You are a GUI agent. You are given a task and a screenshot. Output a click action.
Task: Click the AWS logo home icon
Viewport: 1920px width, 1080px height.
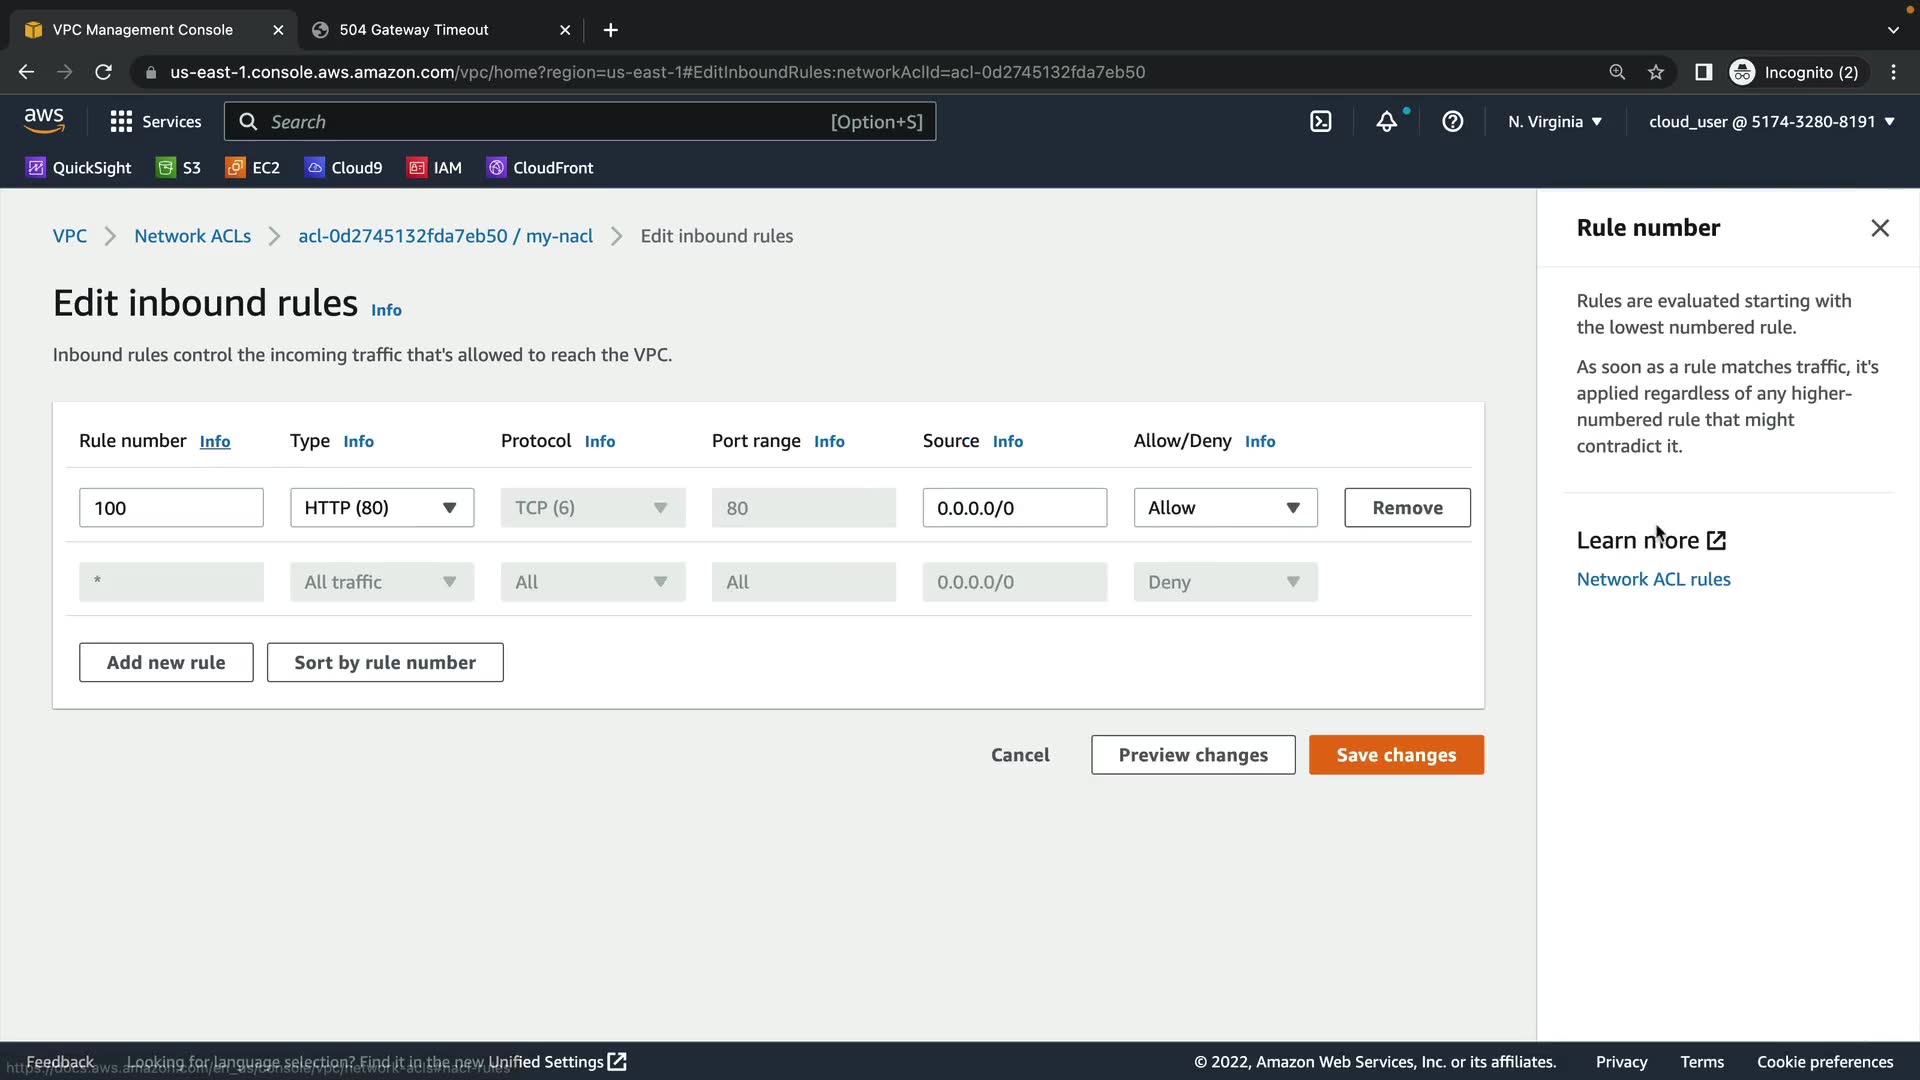point(44,121)
